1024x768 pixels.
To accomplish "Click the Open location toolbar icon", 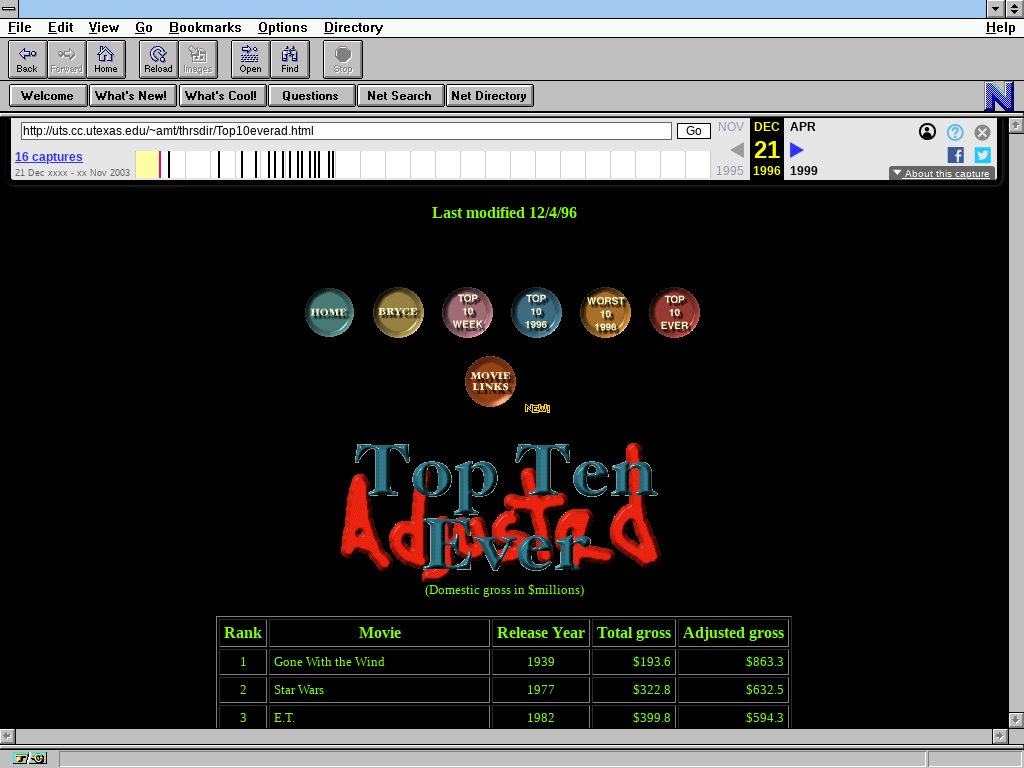I will [250, 60].
